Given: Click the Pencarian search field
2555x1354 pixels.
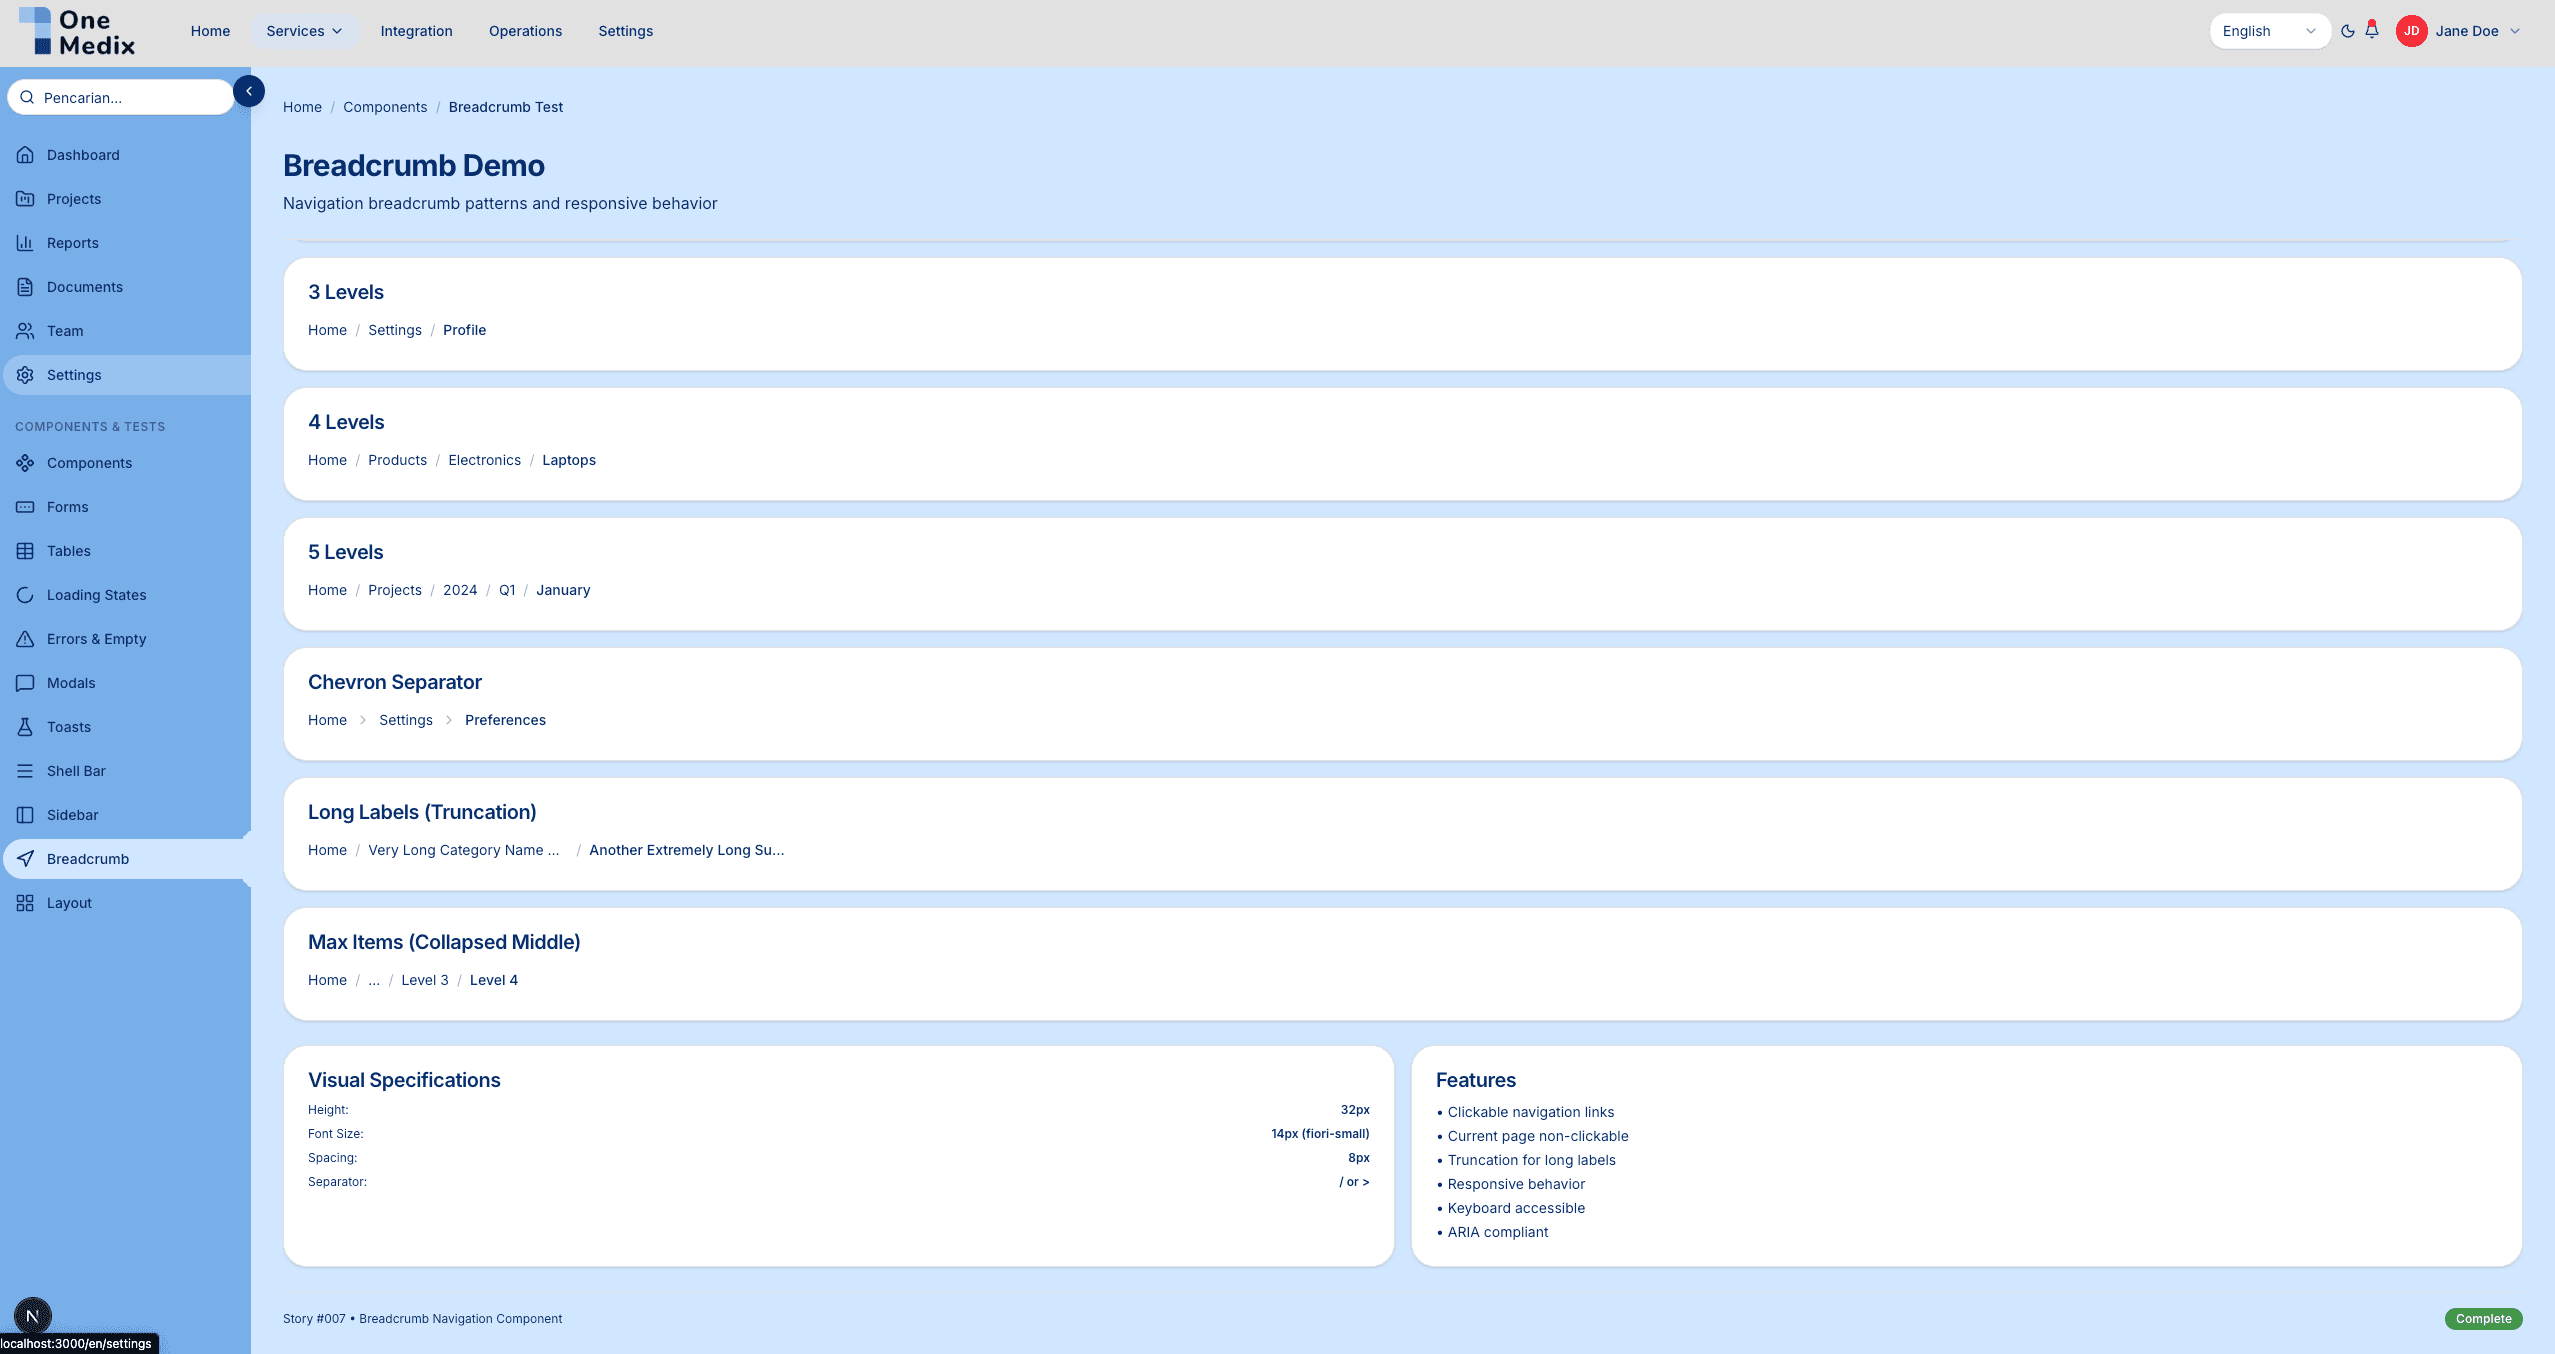Looking at the screenshot, I should 120,97.
